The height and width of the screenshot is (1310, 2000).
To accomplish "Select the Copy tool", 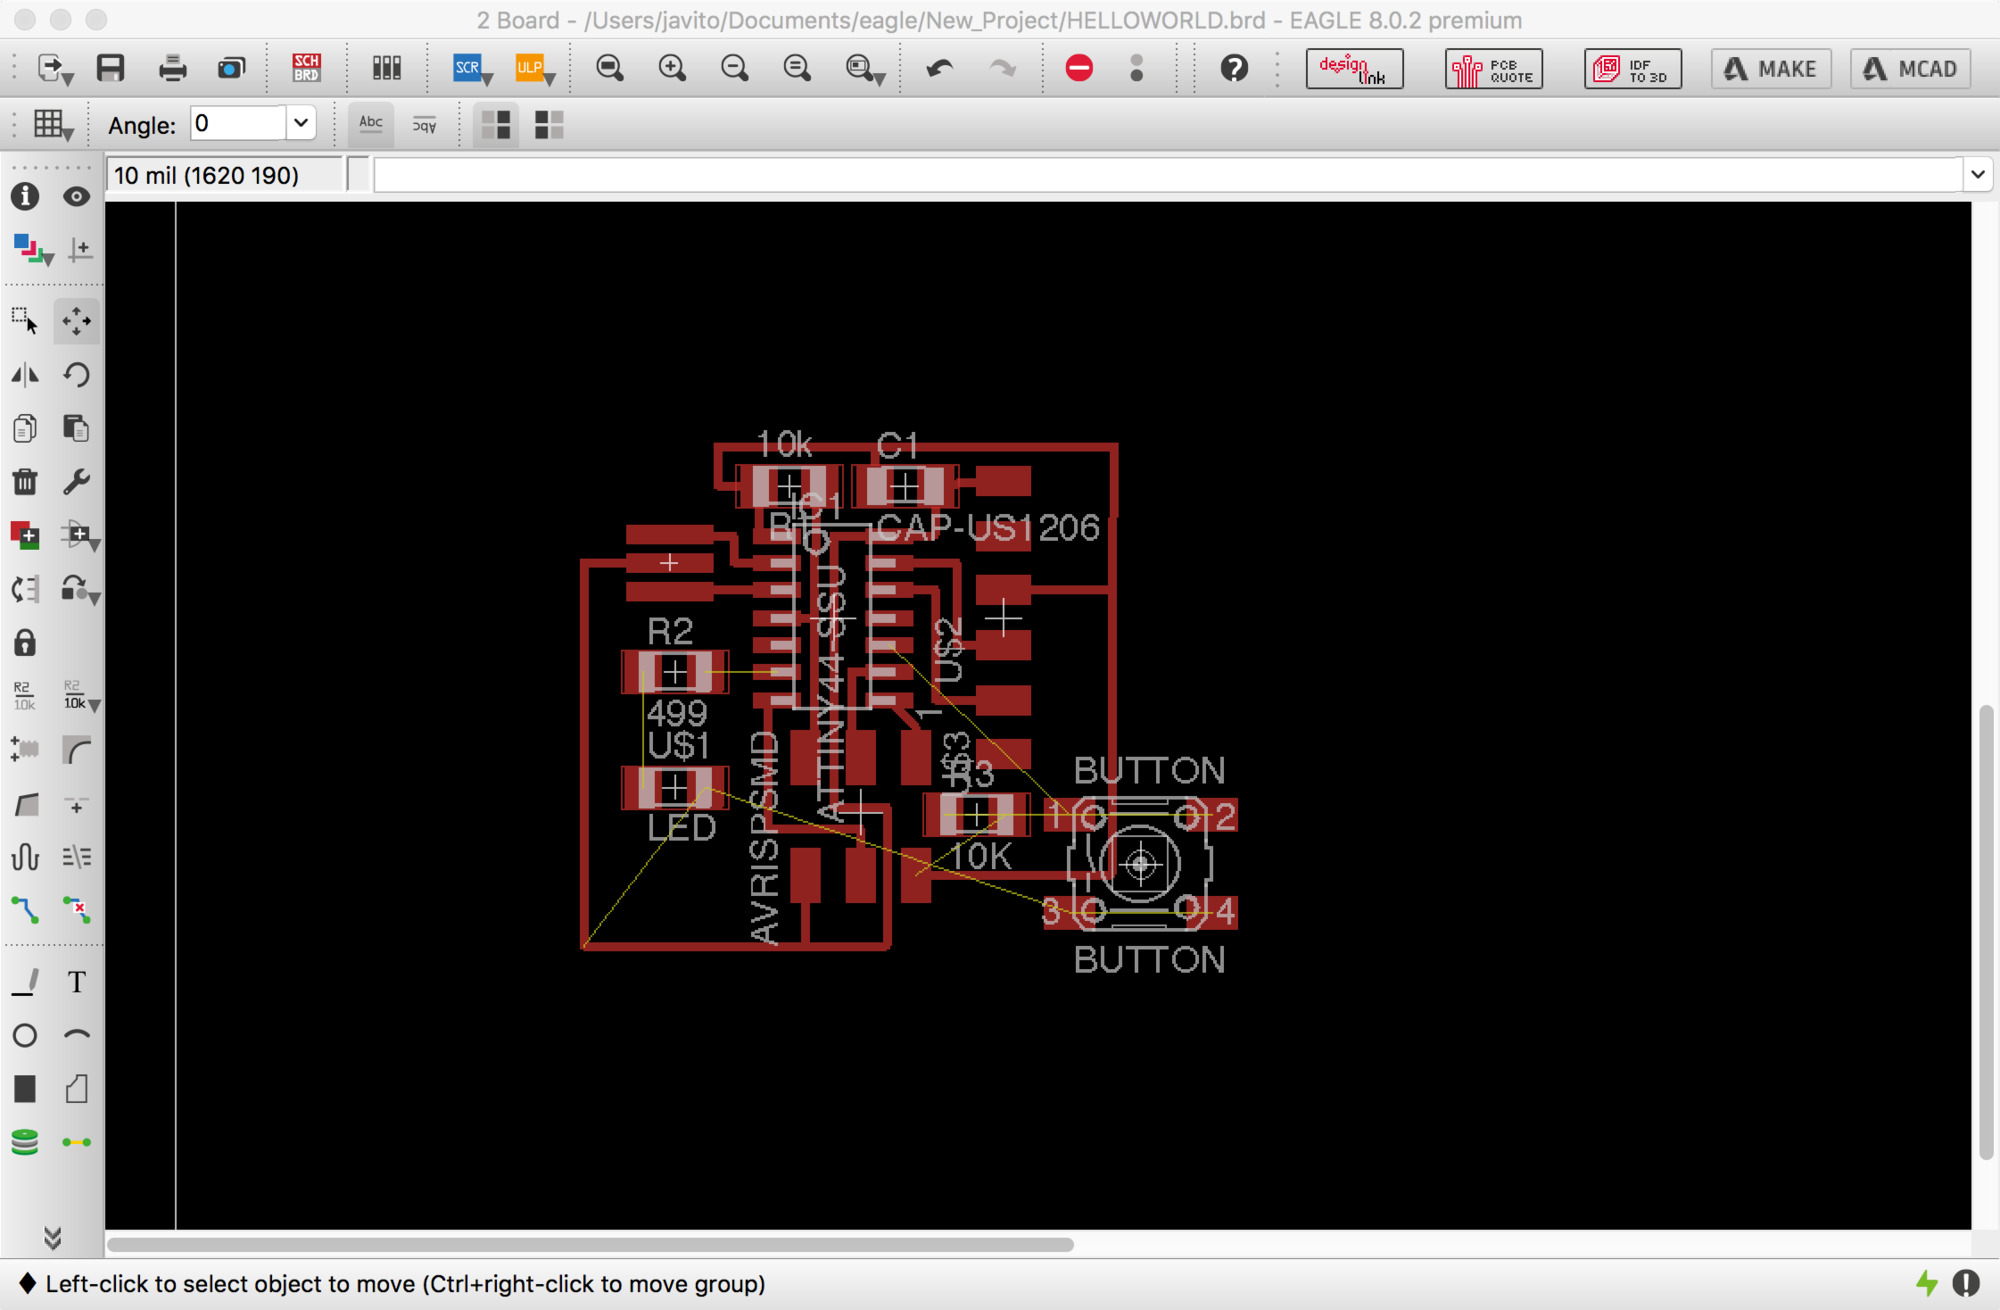I will 25,428.
